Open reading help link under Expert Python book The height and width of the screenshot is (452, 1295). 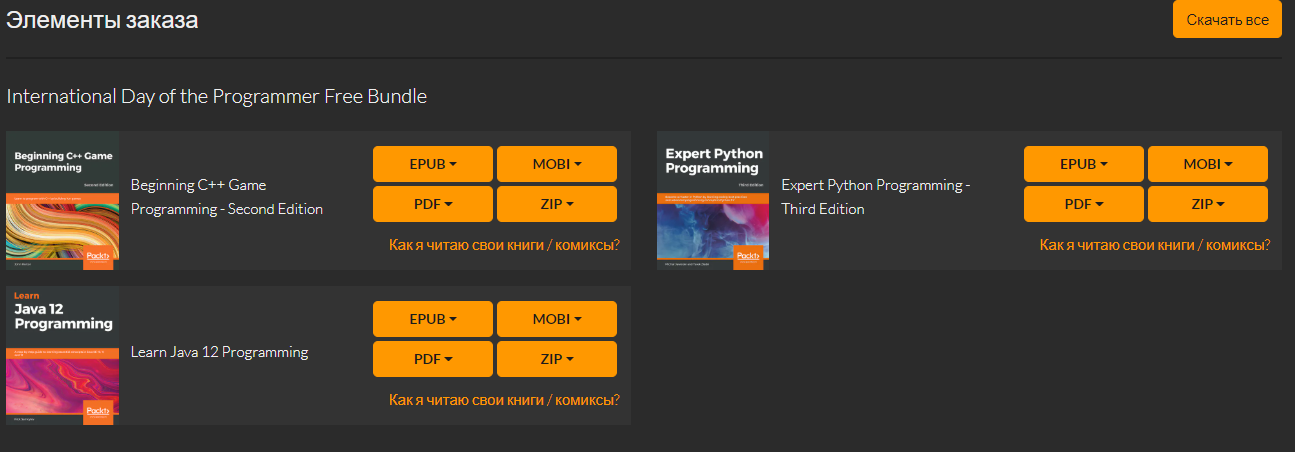[1155, 245]
